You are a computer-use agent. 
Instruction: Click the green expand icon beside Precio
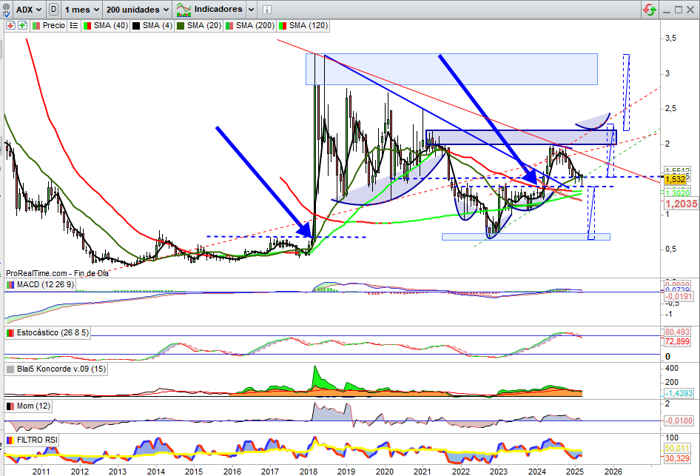[21, 25]
